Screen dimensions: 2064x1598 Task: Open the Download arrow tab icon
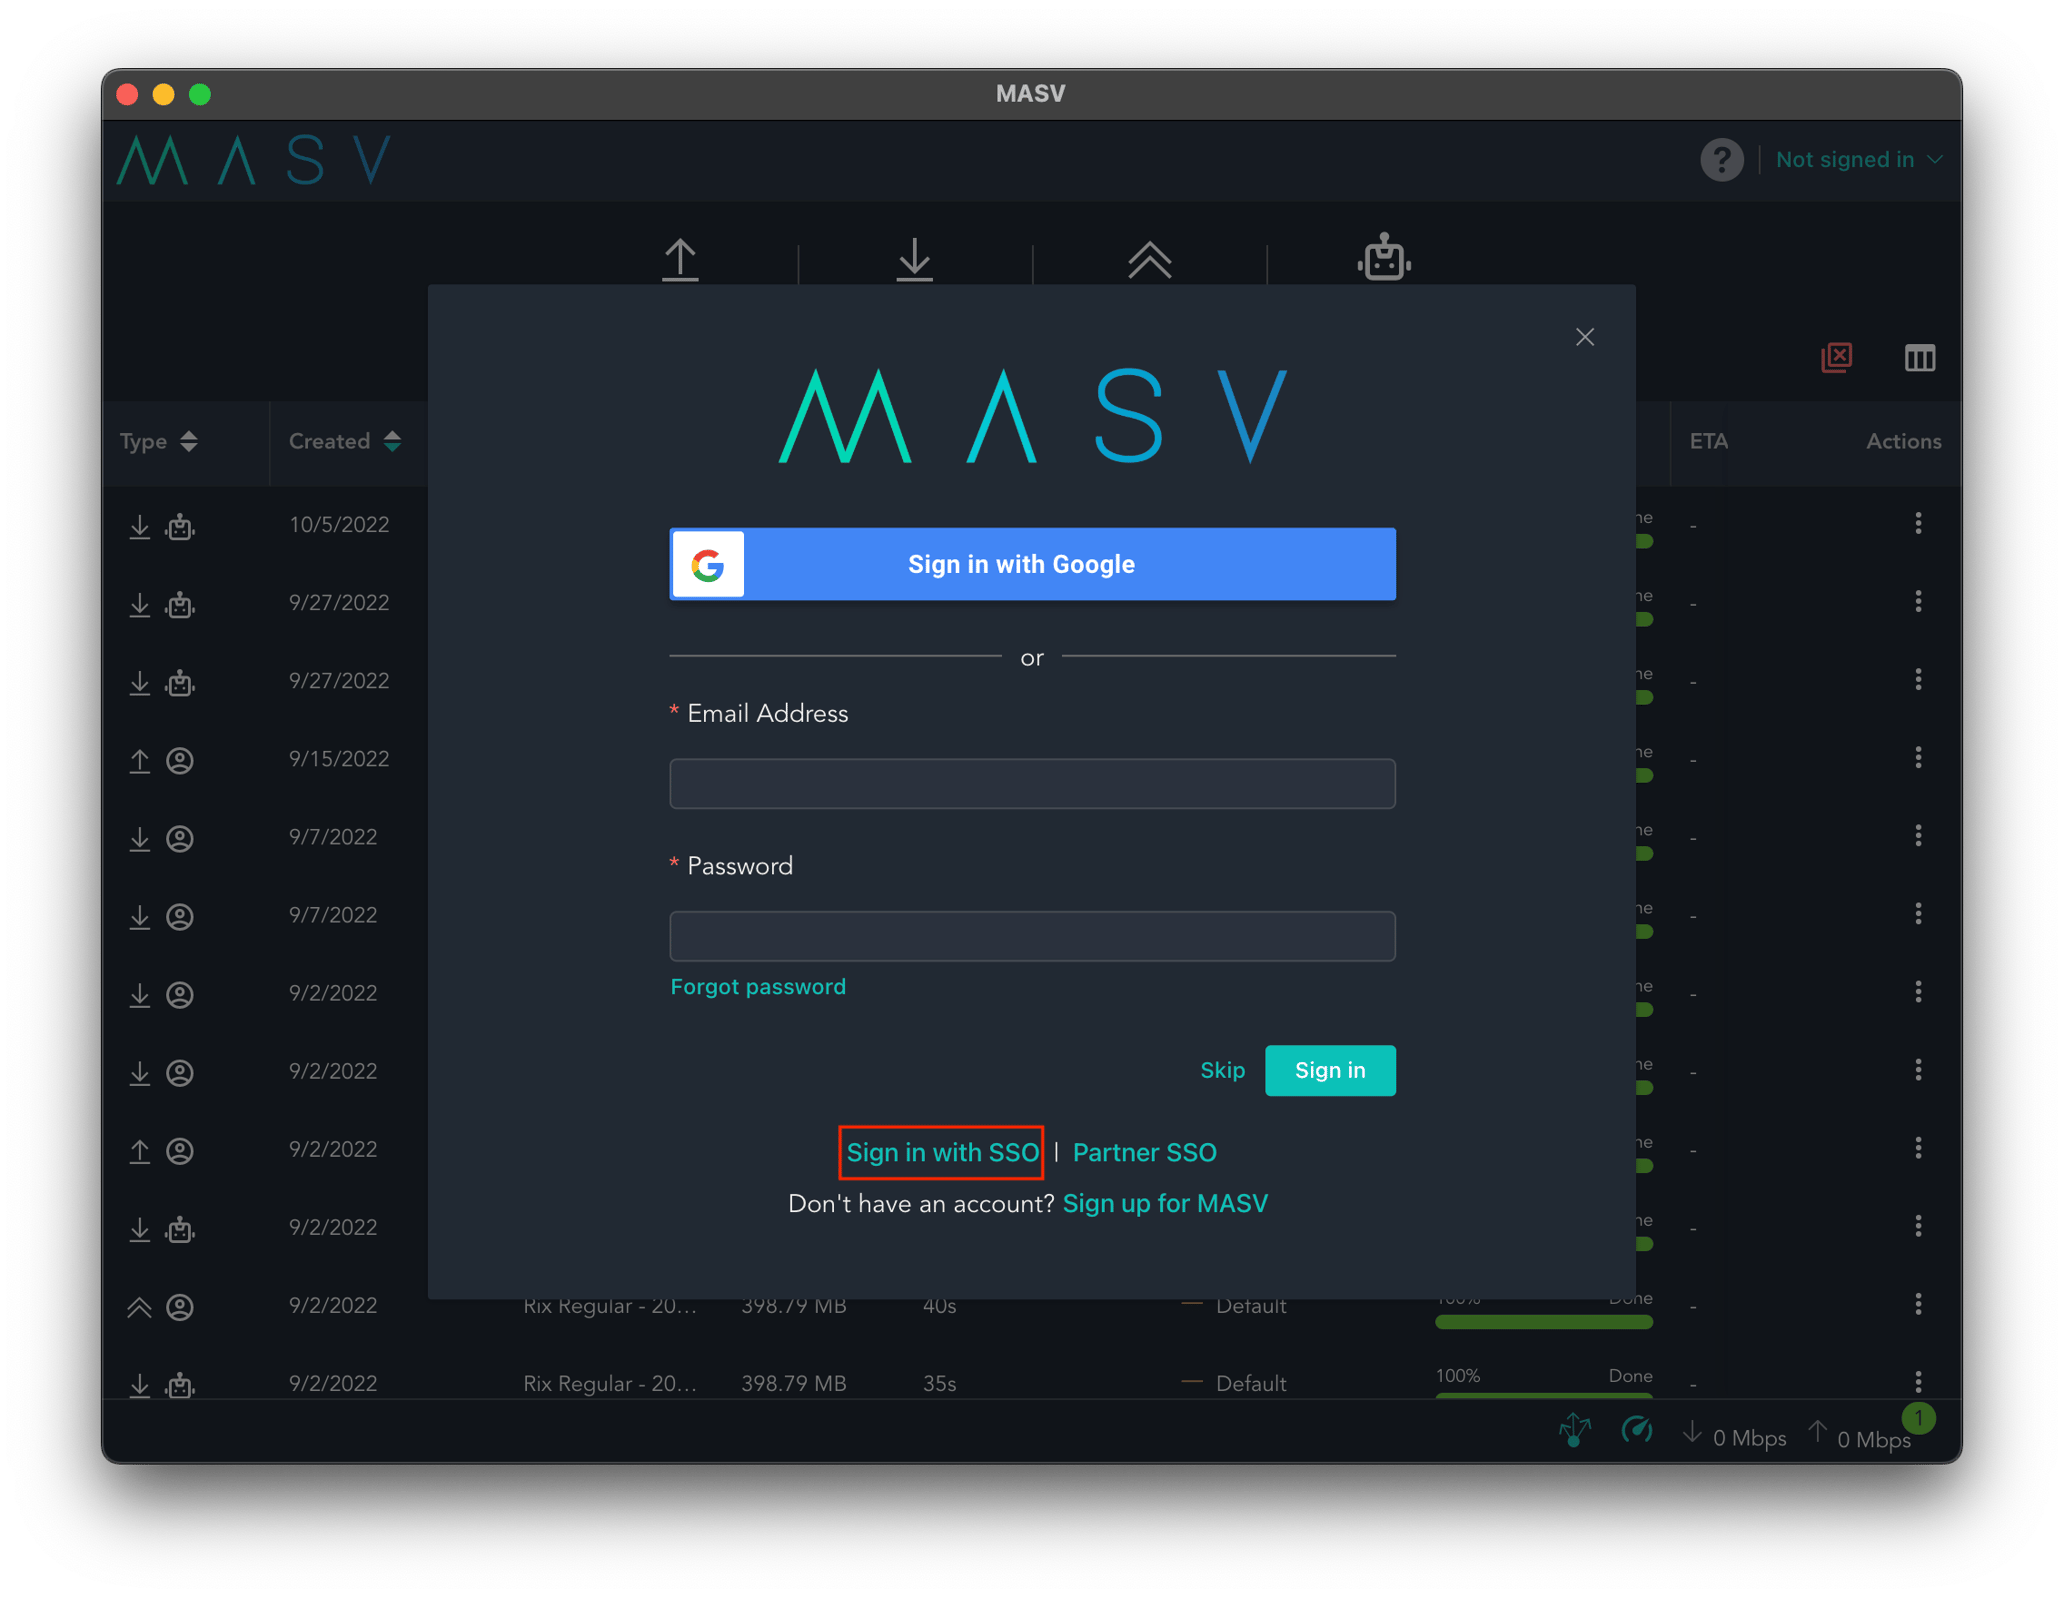[914, 259]
